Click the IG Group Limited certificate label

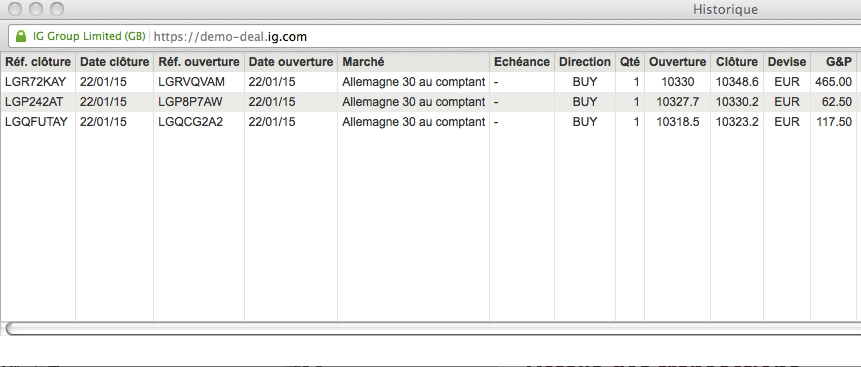click(x=89, y=36)
